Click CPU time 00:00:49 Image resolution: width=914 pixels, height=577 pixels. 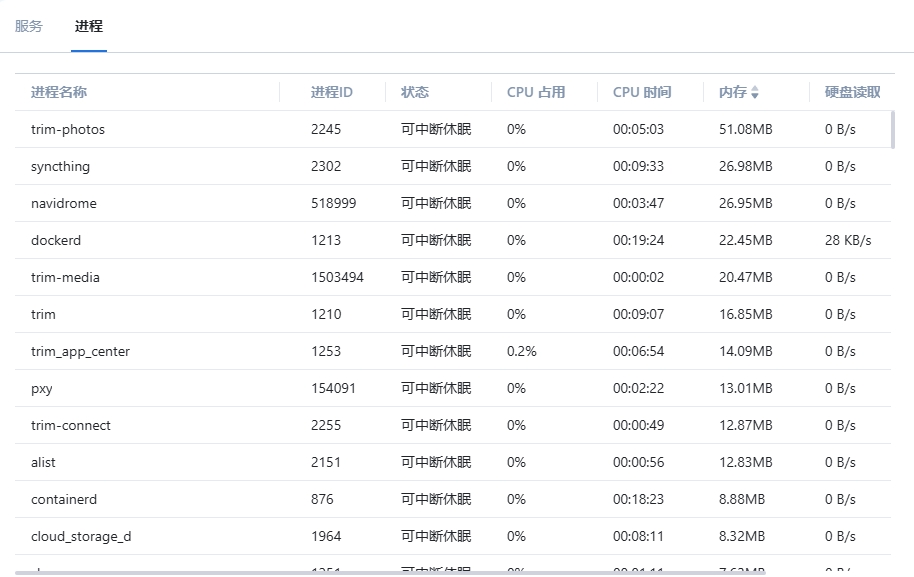point(638,425)
